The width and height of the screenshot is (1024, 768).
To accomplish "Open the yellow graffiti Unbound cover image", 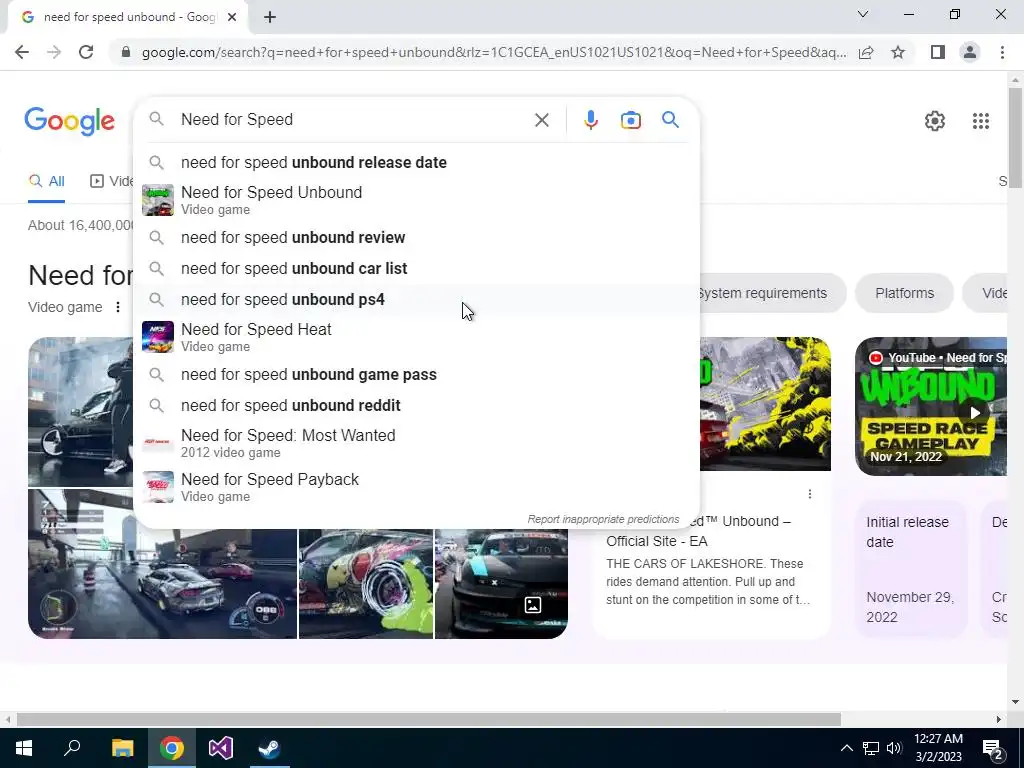I will point(765,404).
